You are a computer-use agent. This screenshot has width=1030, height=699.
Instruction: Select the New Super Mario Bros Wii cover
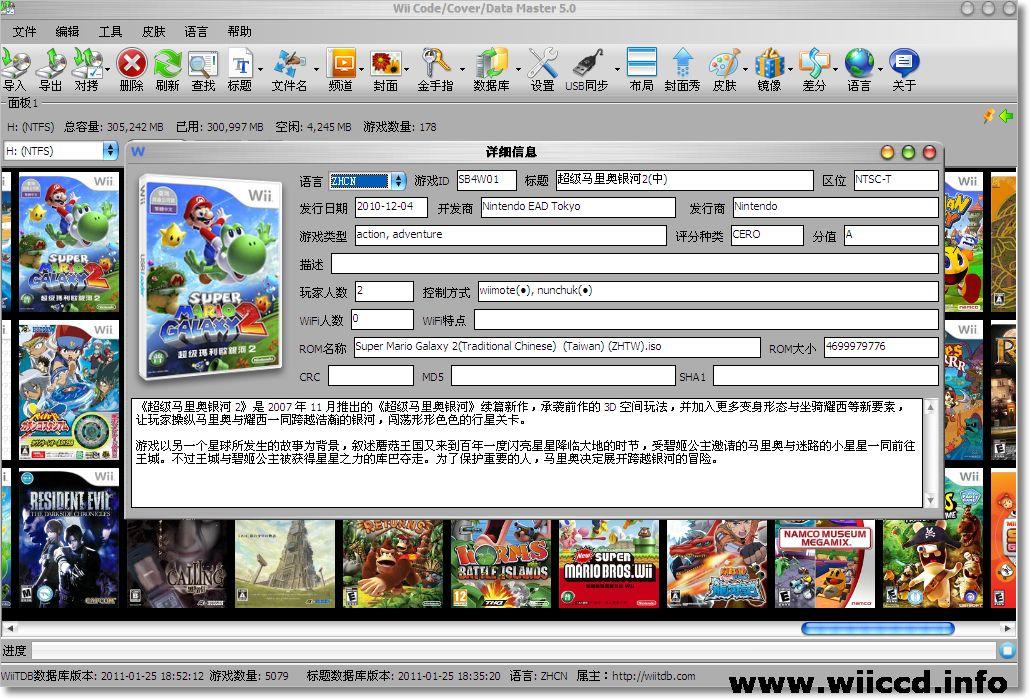tap(609, 564)
